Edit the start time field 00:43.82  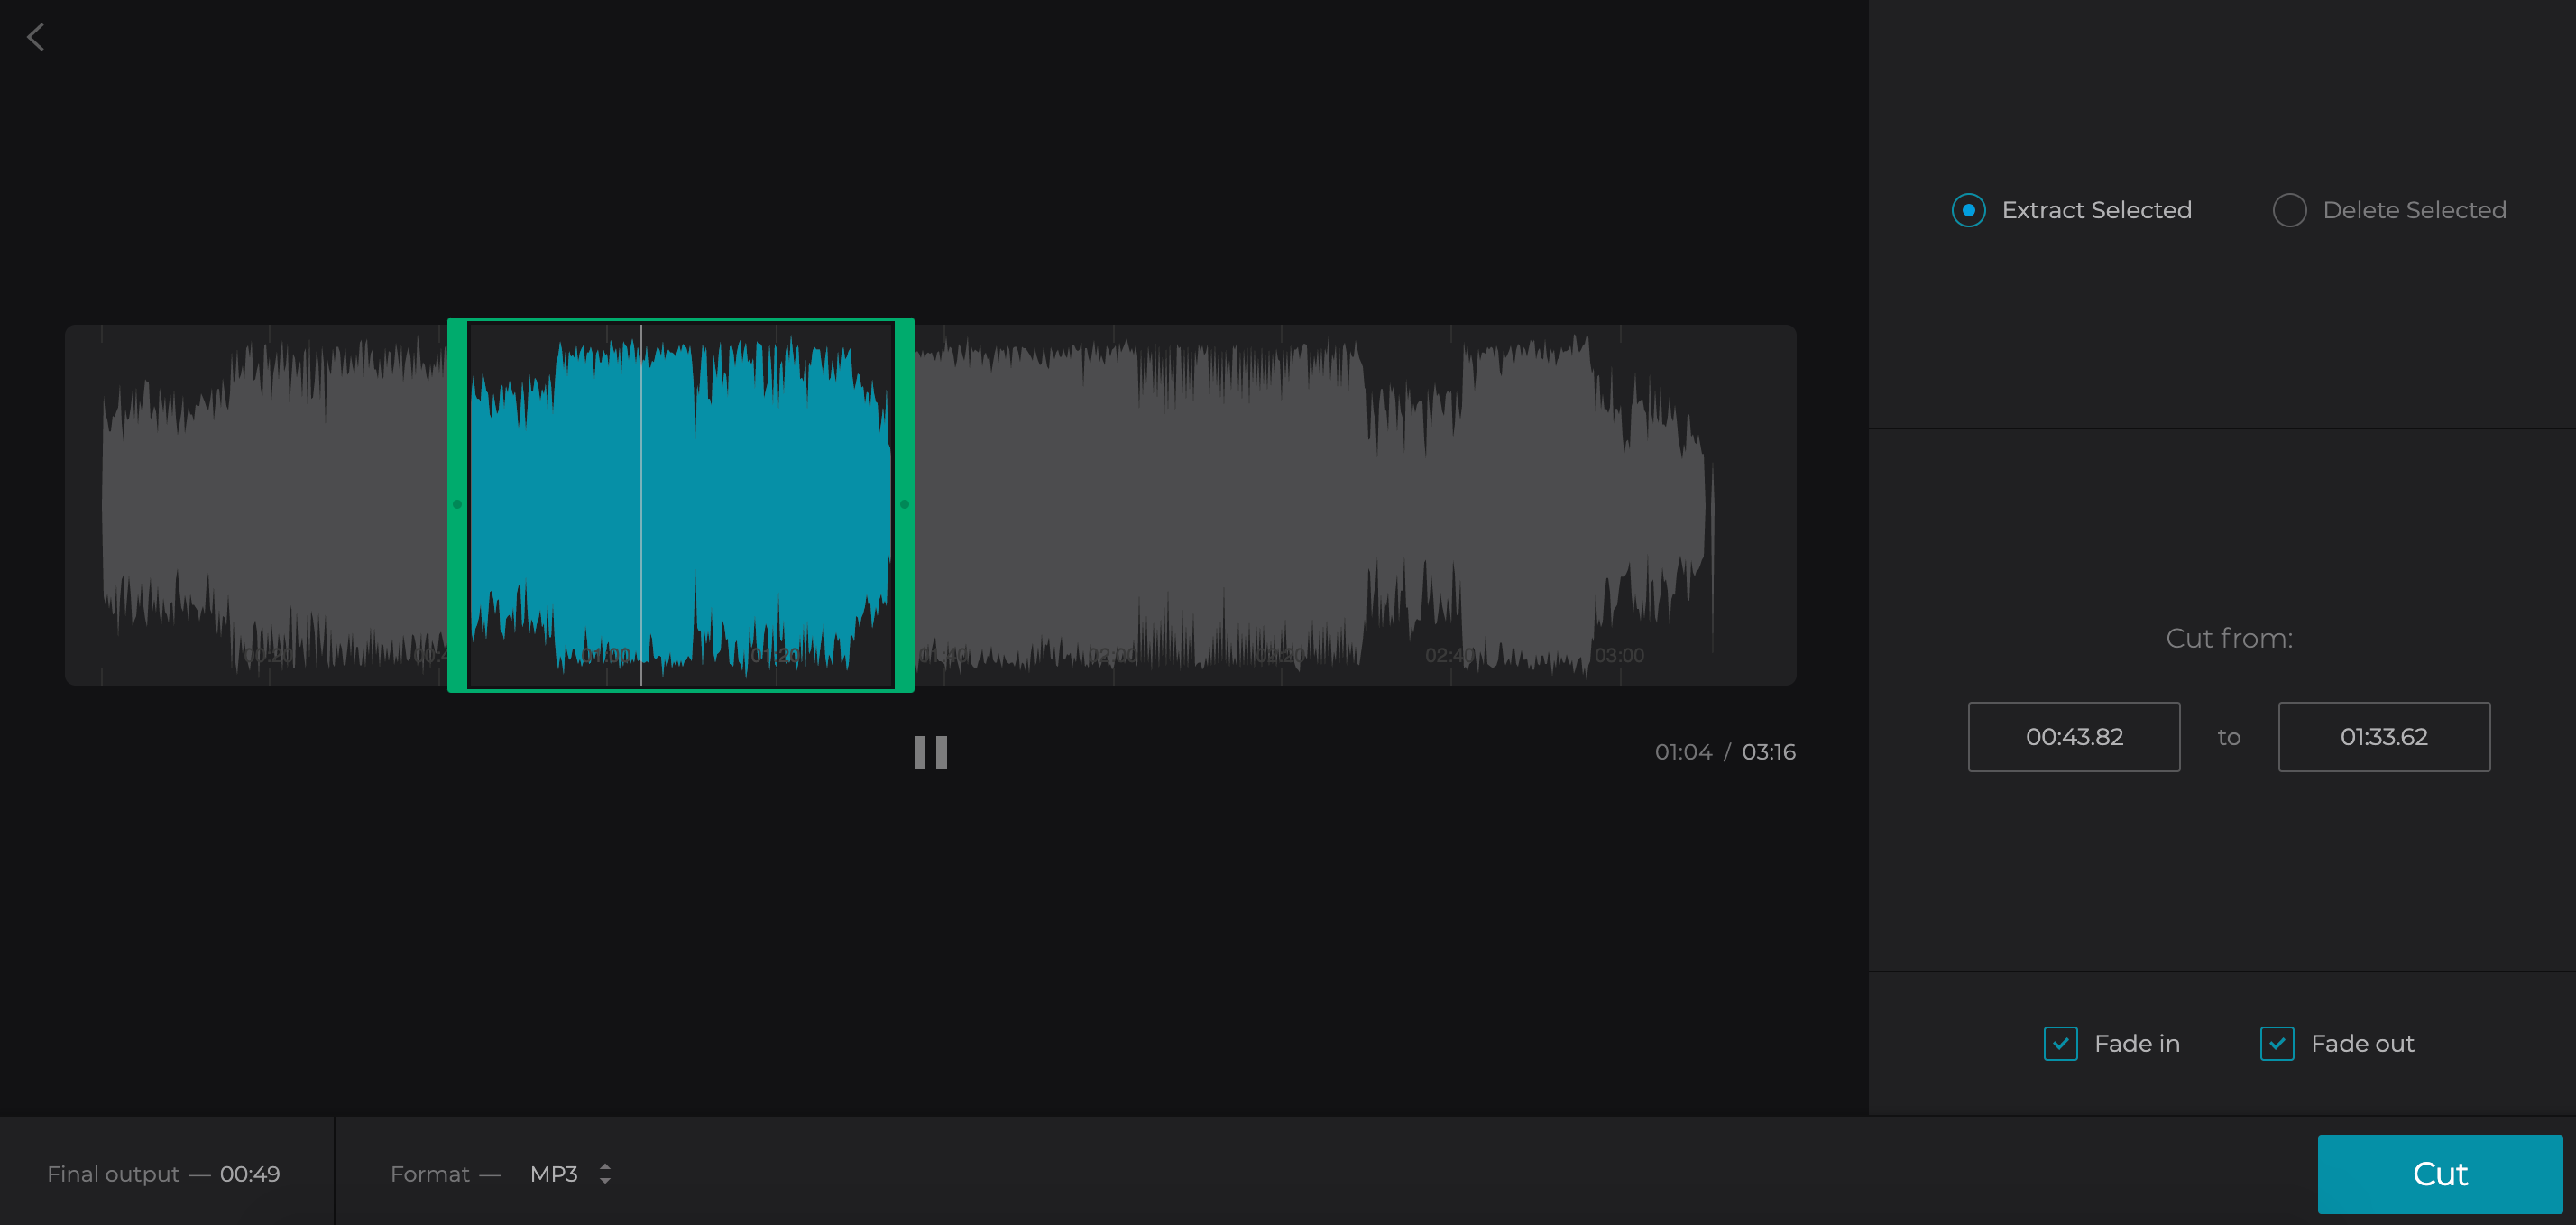[x=2074, y=737]
